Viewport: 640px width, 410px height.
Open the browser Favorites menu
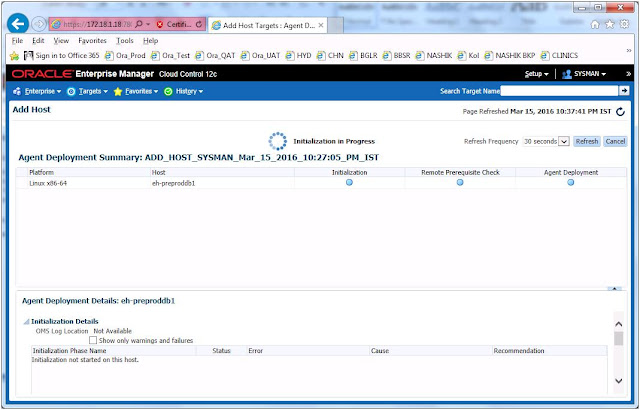[92, 41]
